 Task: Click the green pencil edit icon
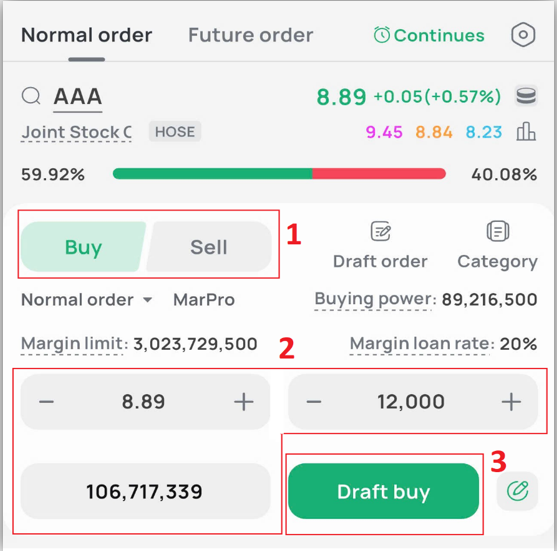point(517,491)
